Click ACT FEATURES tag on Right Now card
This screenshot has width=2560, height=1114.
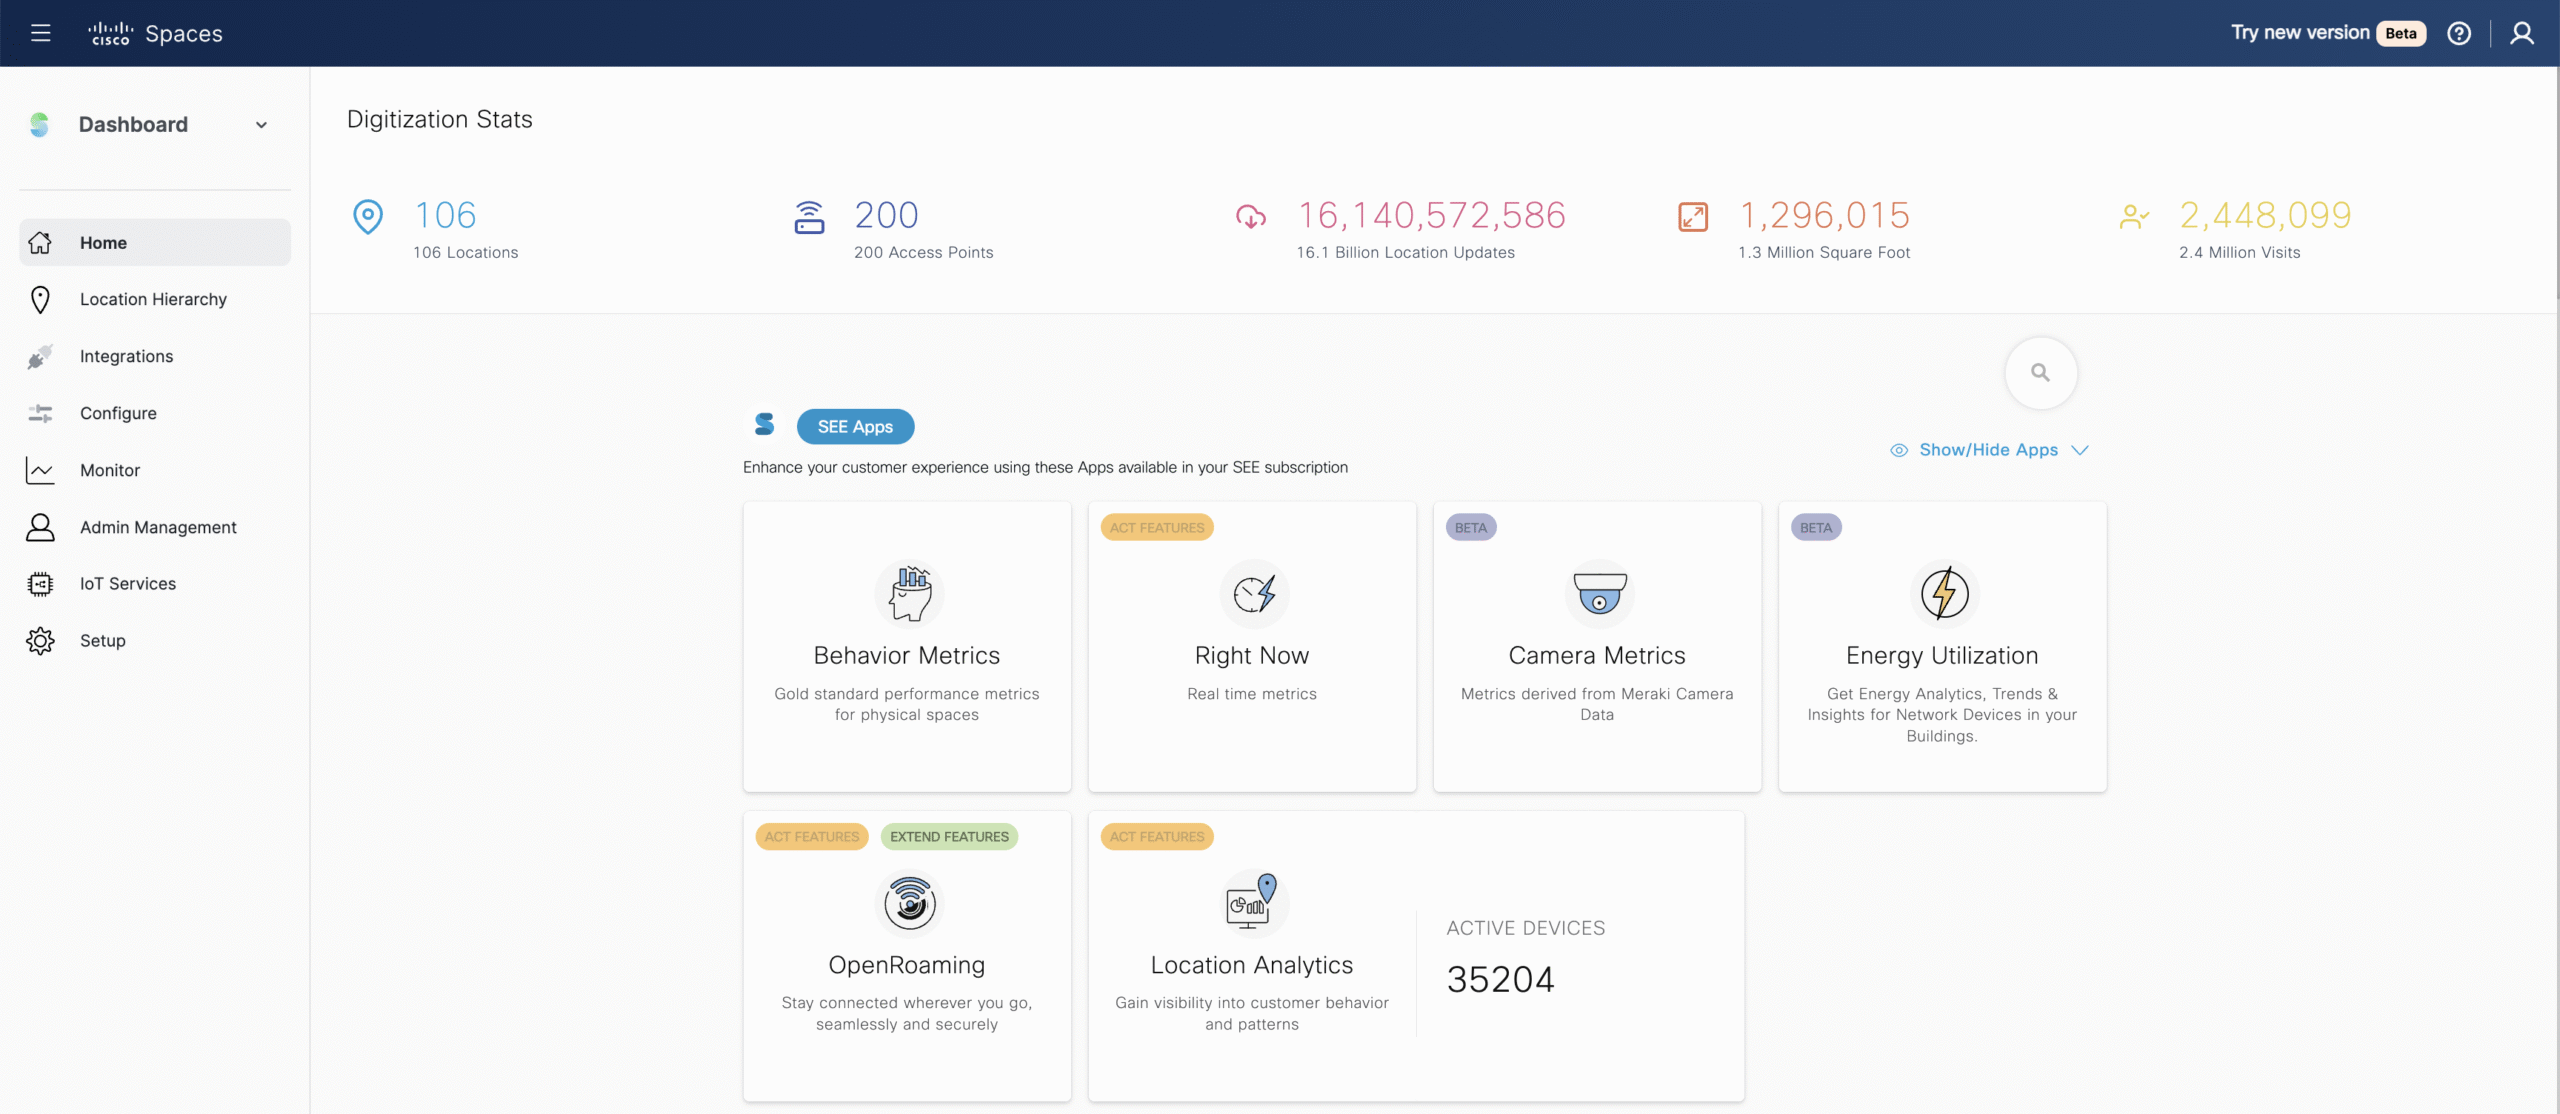pyautogui.click(x=1157, y=528)
